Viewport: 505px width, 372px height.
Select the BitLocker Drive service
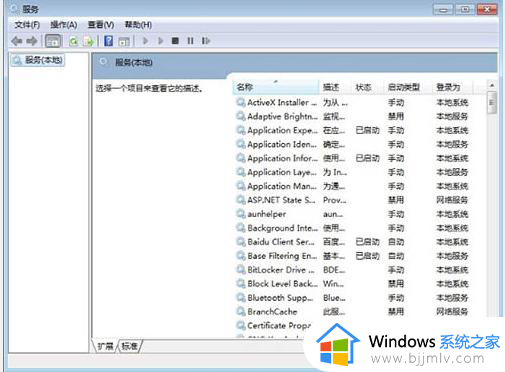pyautogui.click(x=352, y=270)
